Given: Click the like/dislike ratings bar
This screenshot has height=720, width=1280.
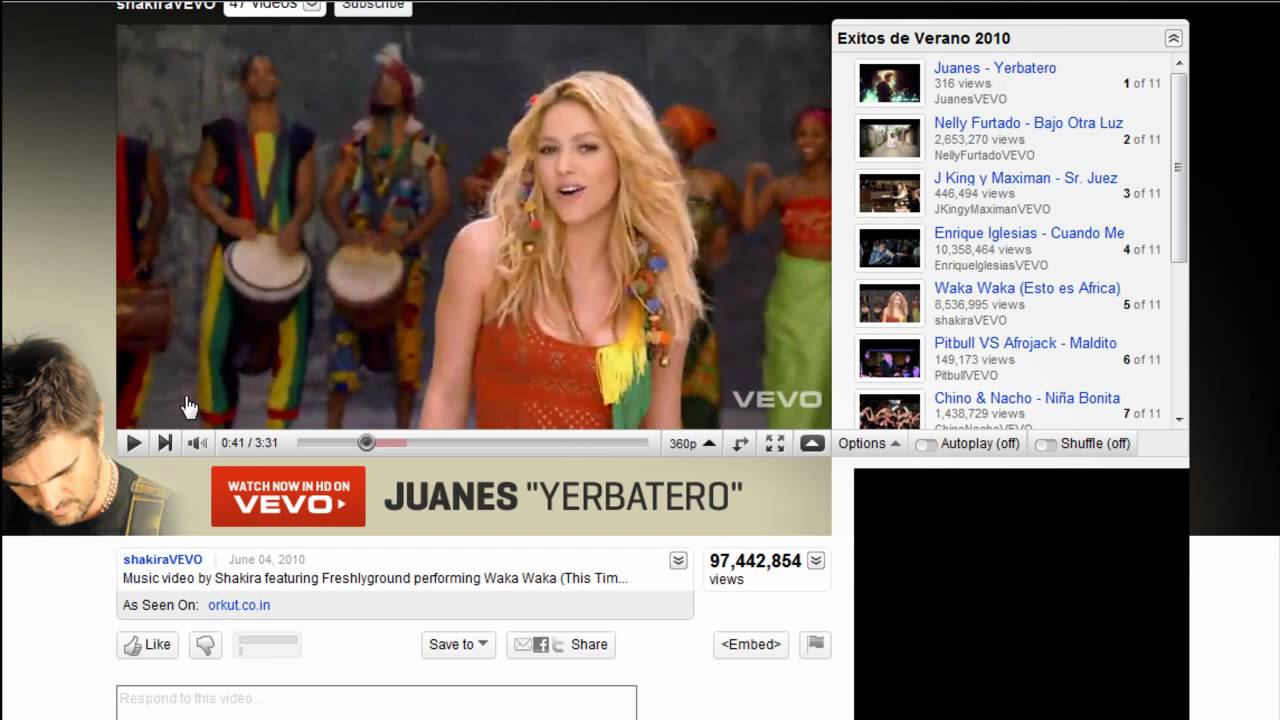Looking at the screenshot, I should [268, 645].
